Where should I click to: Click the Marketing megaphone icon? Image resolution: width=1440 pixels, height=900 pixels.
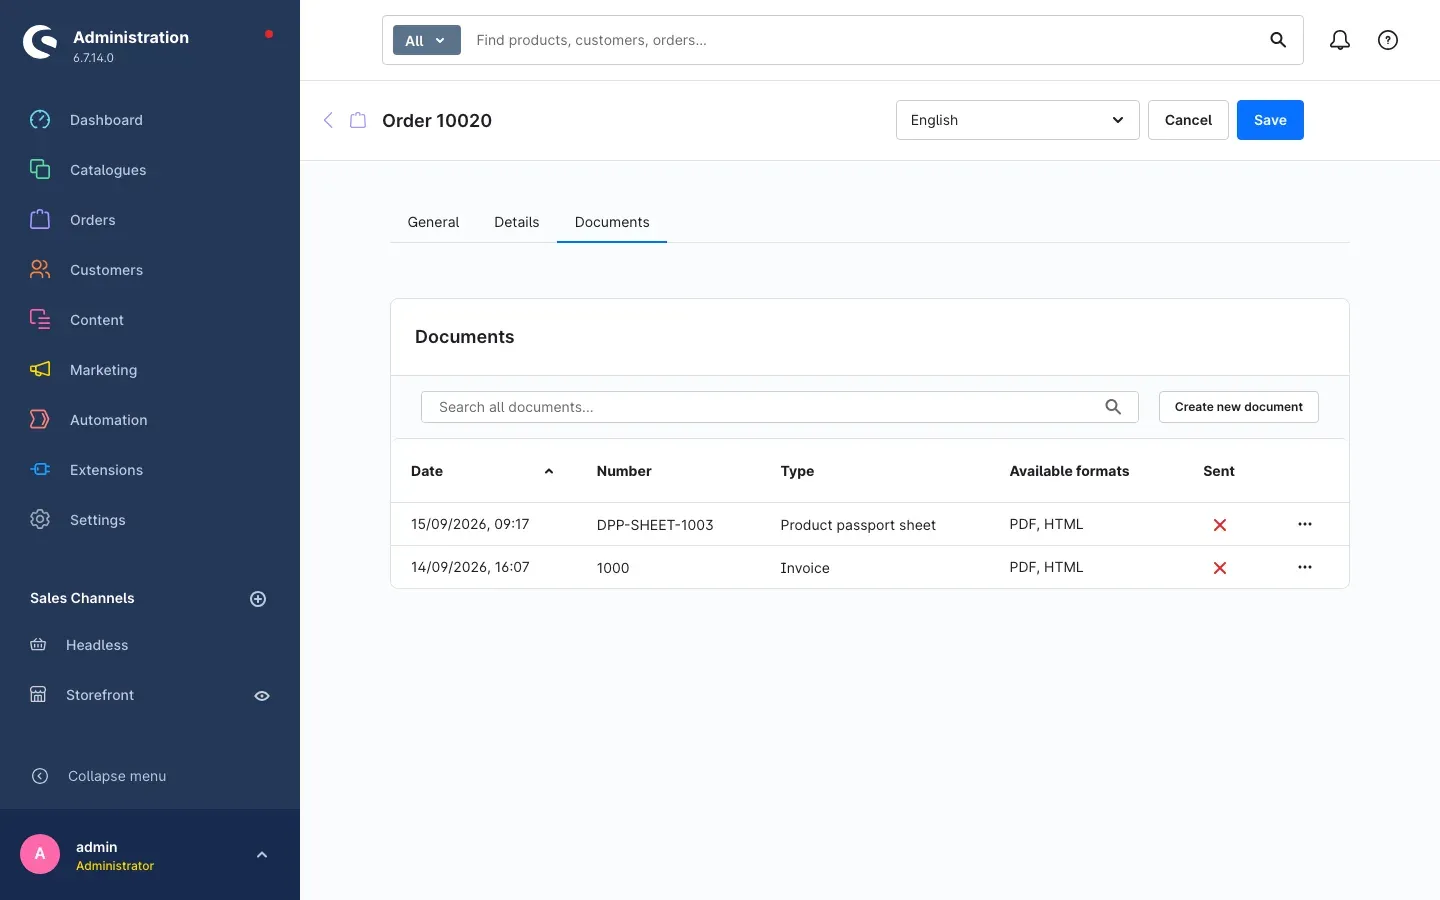tap(40, 370)
